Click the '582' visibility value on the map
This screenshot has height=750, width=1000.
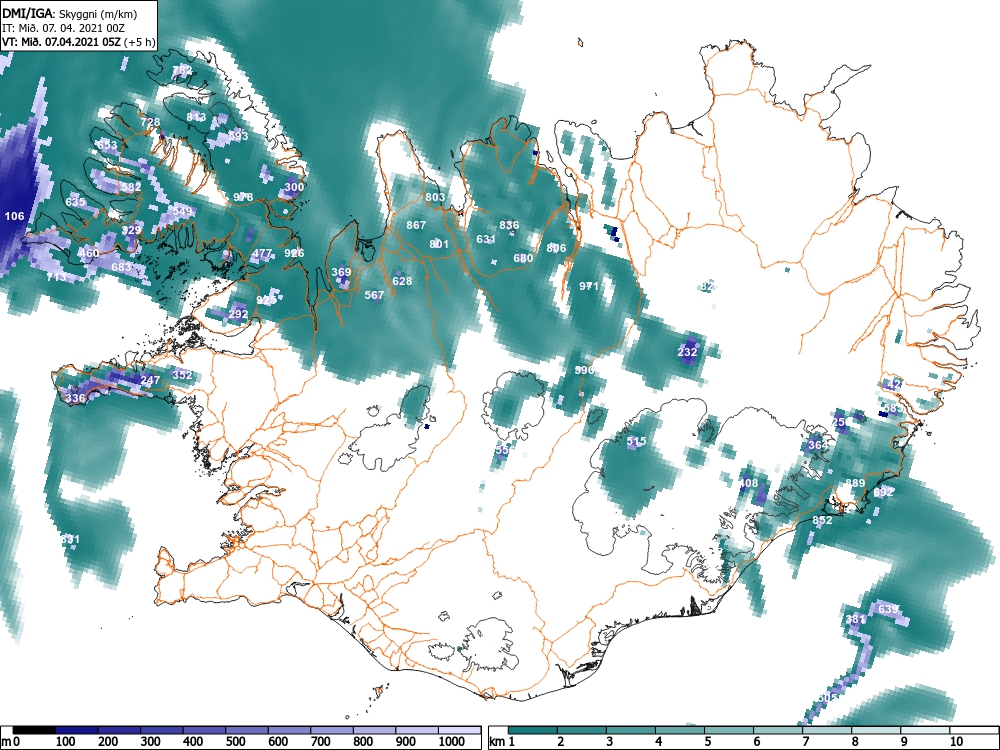(x=131, y=187)
